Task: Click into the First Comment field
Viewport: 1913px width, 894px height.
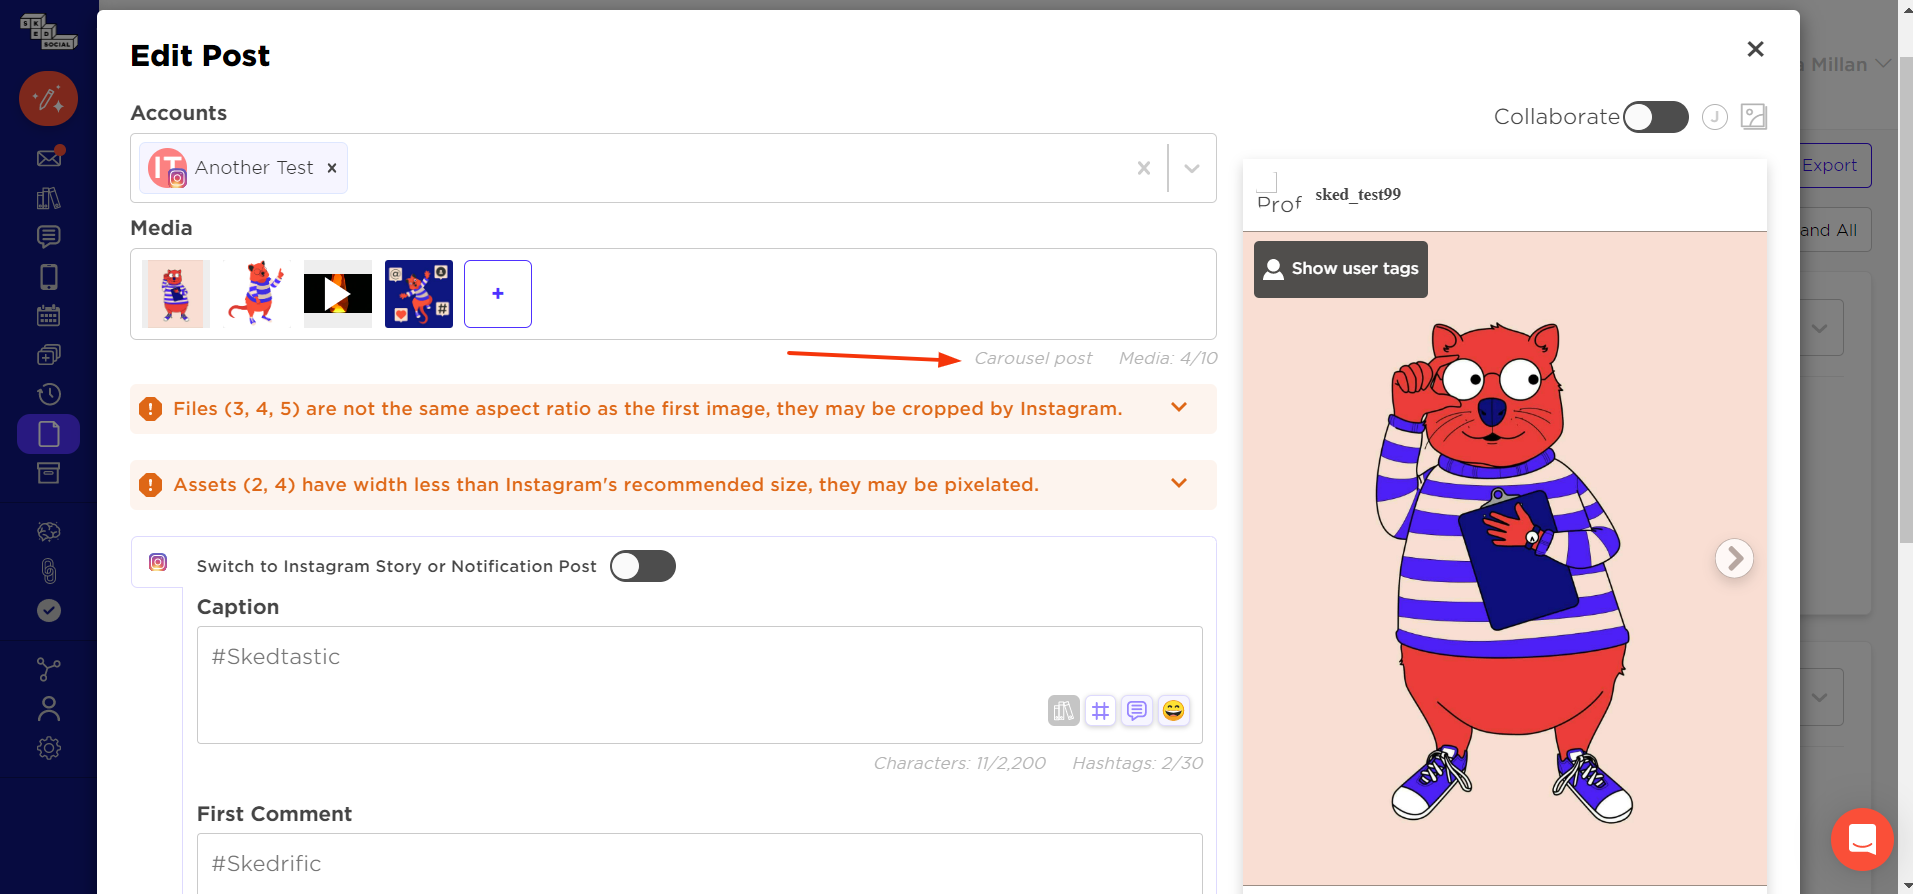Action: point(700,863)
